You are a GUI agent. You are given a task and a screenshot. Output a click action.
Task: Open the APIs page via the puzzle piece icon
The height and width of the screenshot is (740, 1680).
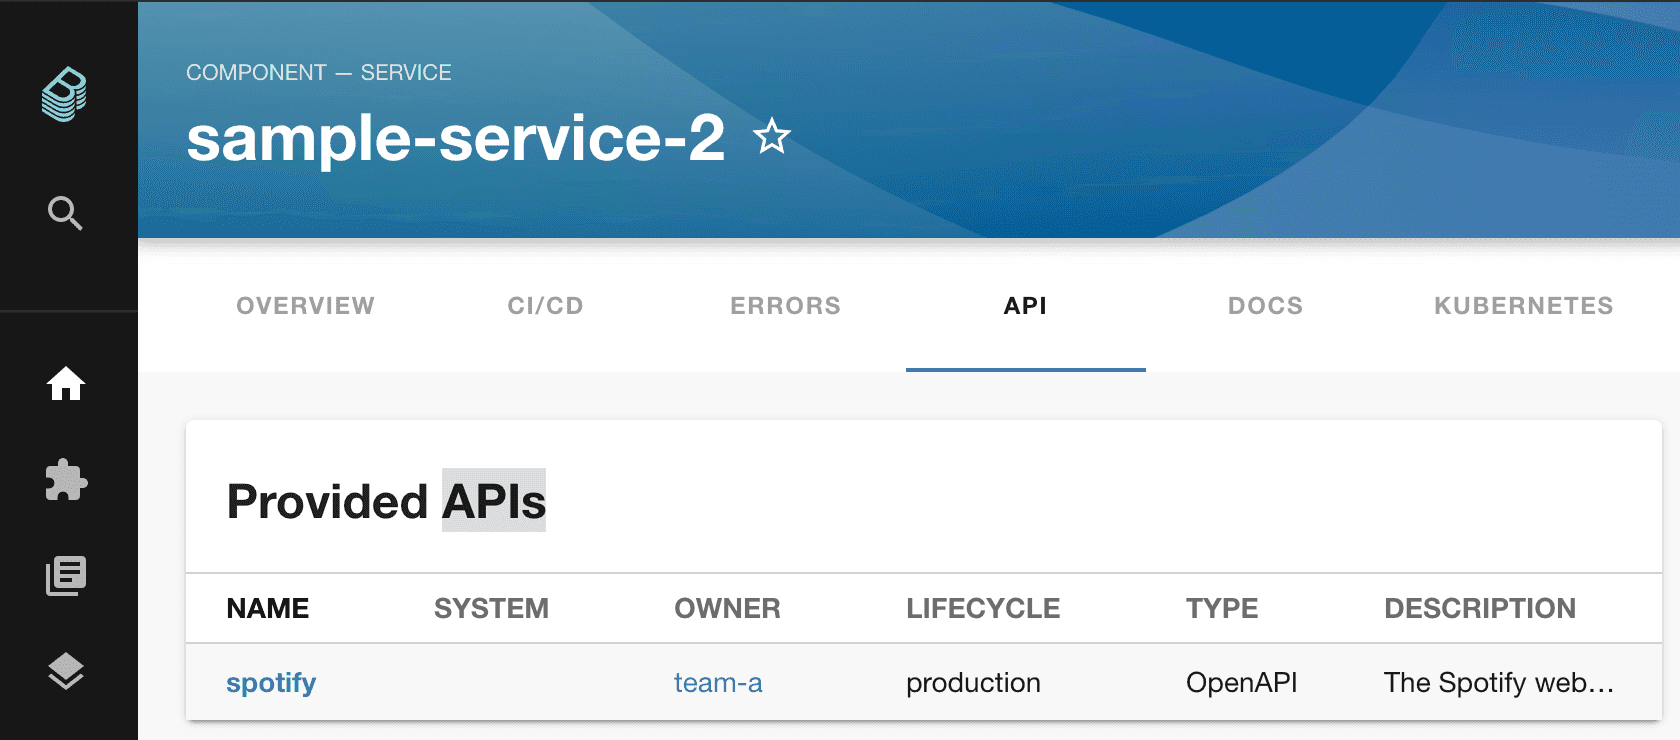(66, 480)
